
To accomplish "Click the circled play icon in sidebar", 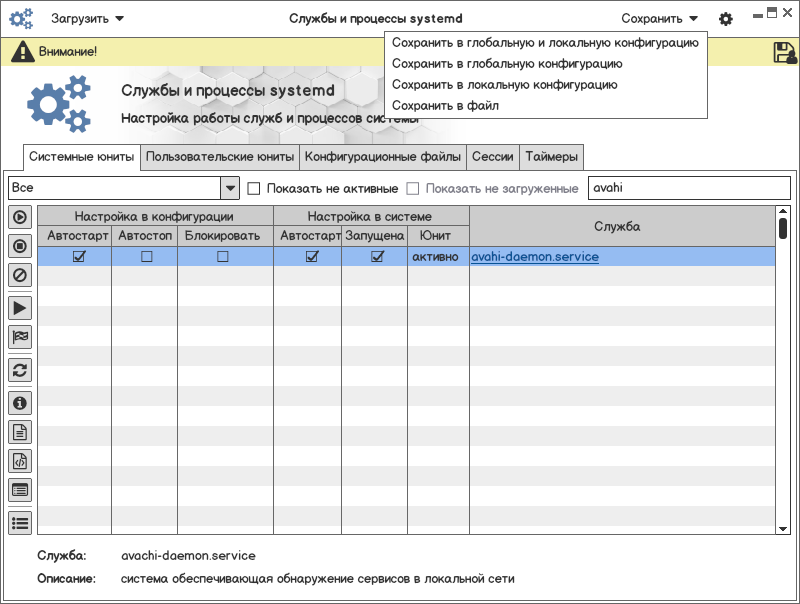I will 19,217.
